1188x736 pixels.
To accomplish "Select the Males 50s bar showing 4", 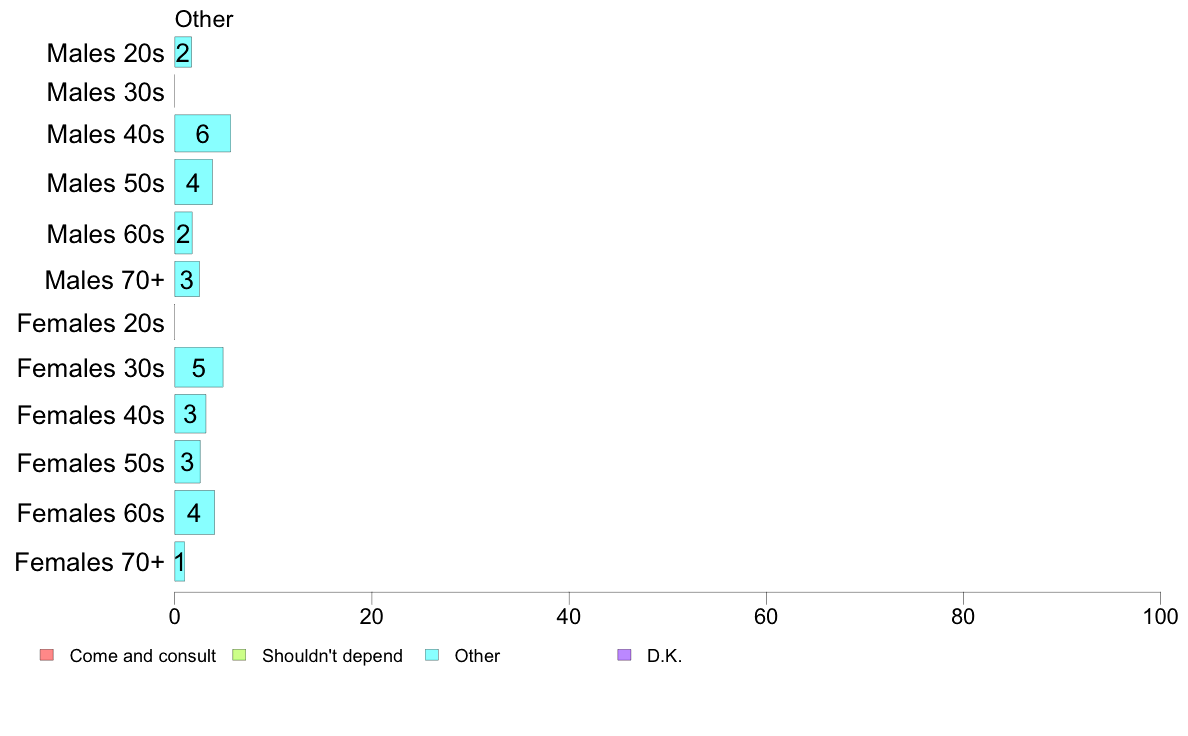I will [x=193, y=182].
